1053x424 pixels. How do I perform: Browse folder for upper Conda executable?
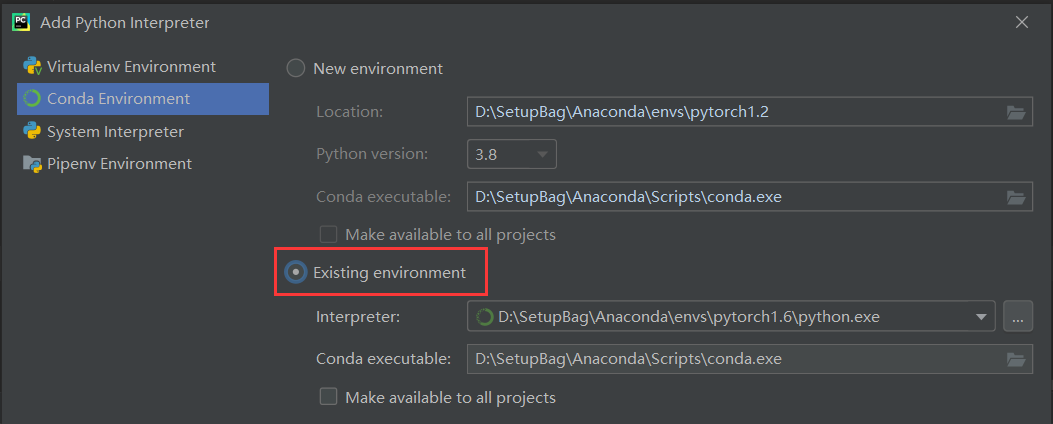point(1016,196)
